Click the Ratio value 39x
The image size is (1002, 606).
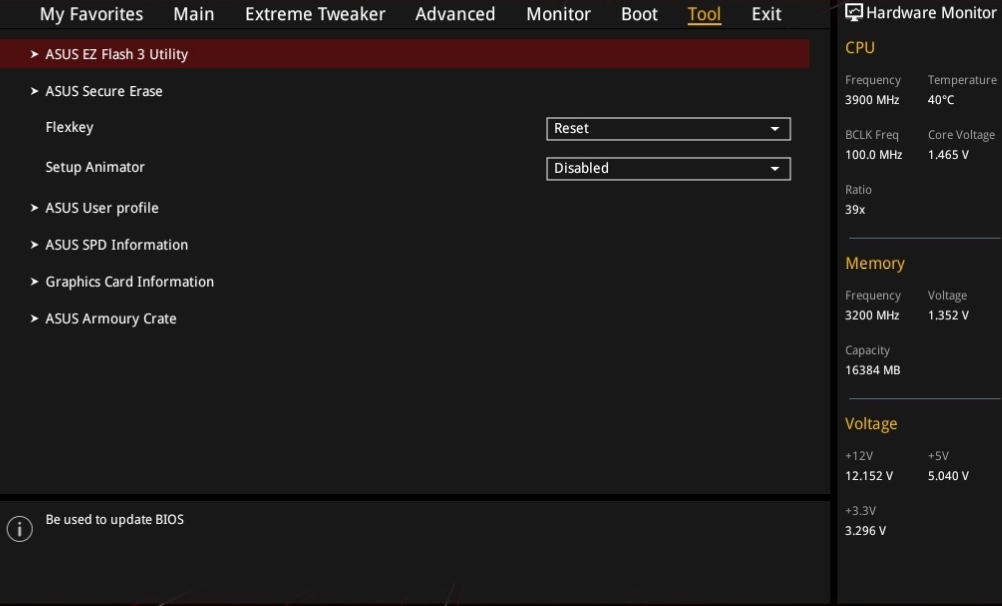(x=855, y=210)
